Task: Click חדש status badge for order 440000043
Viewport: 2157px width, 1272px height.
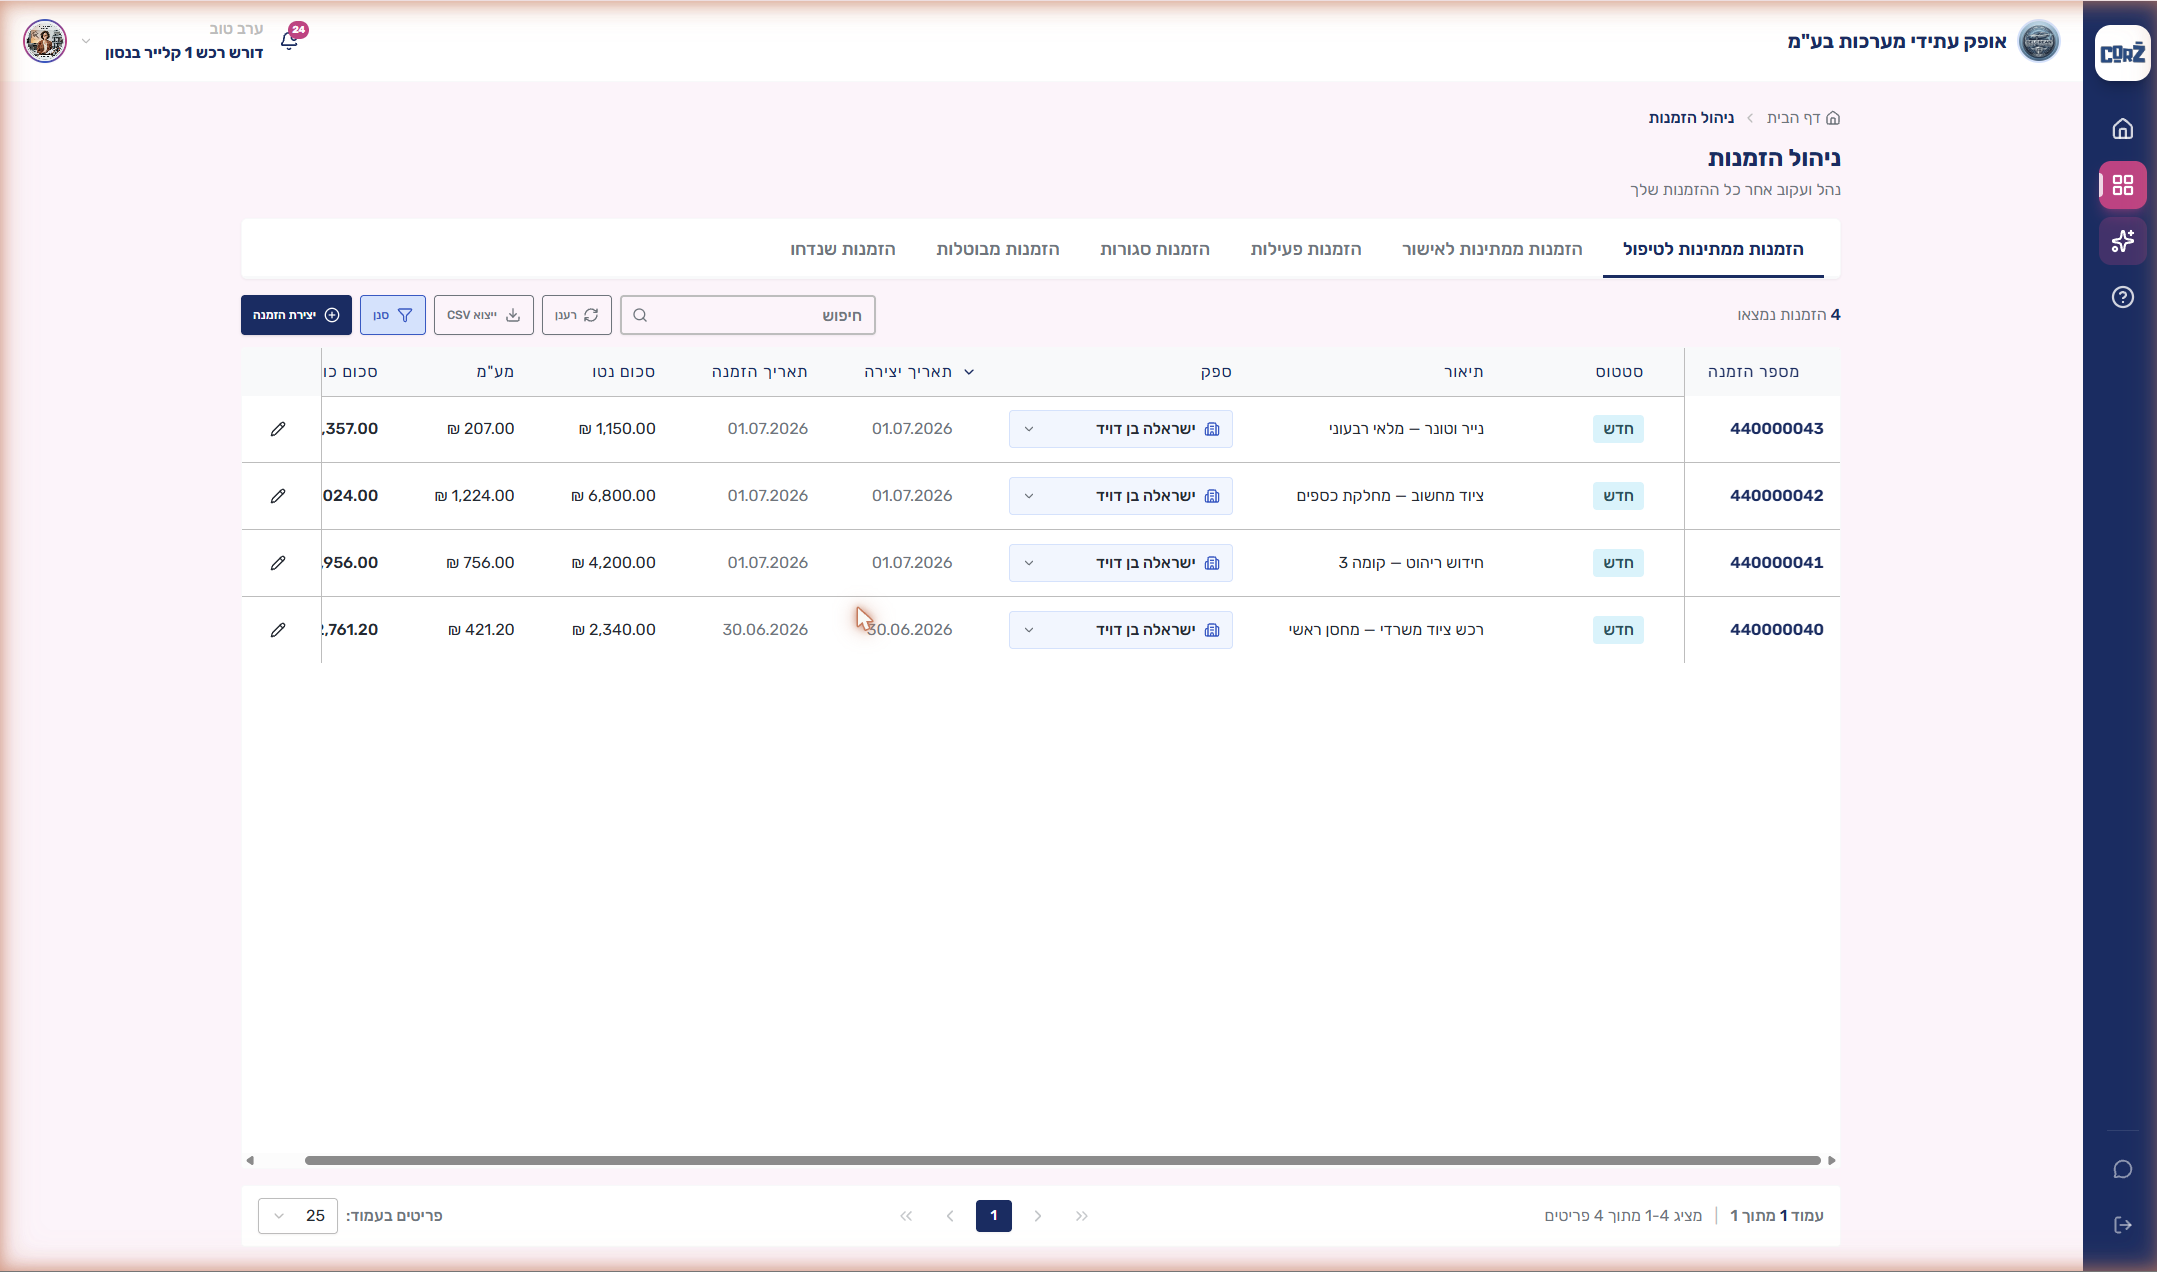Action: coord(1618,429)
